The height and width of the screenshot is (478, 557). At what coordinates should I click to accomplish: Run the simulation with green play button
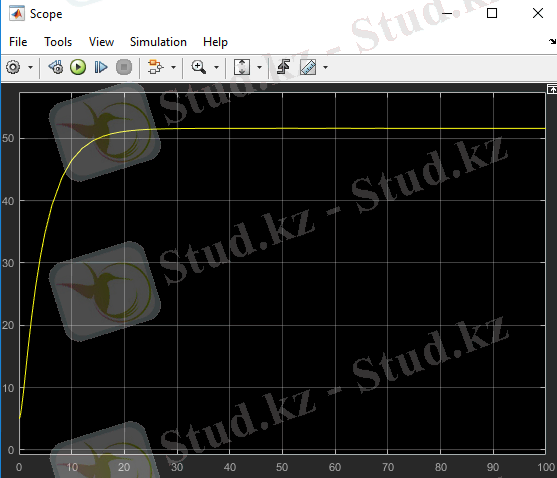pyautogui.click(x=78, y=67)
